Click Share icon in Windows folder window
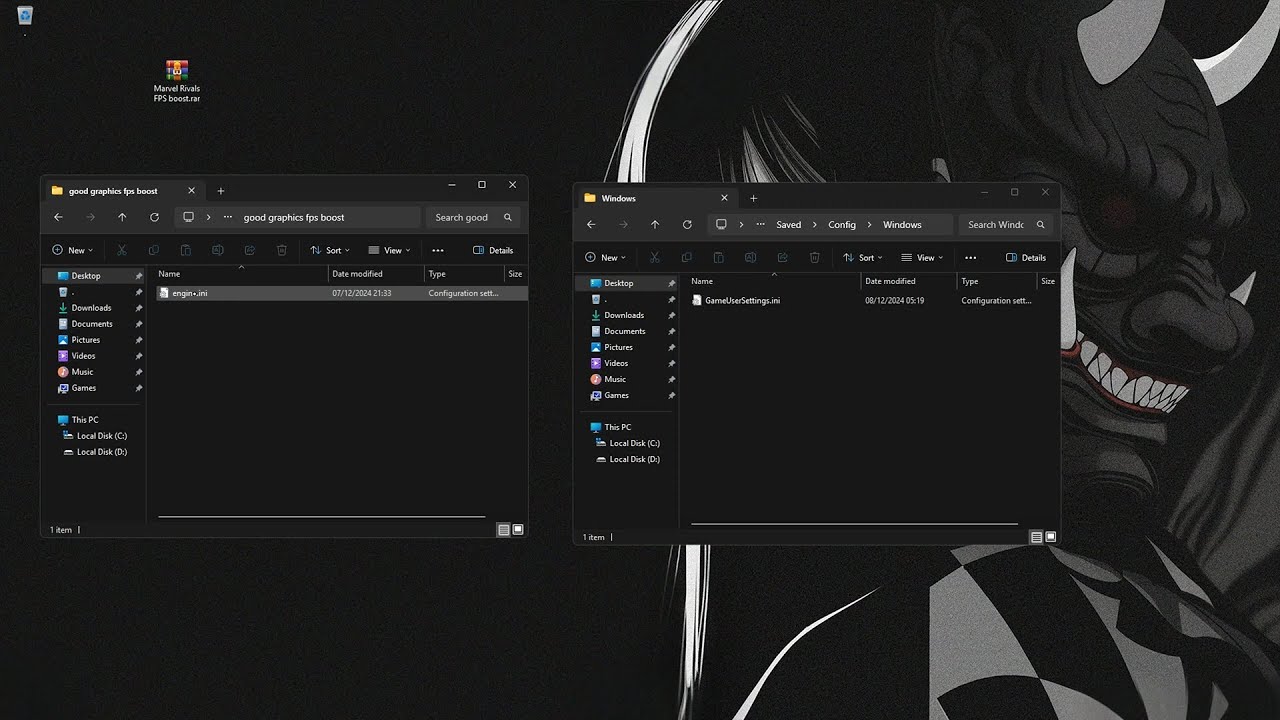1280x720 pixels. (783, 258)
